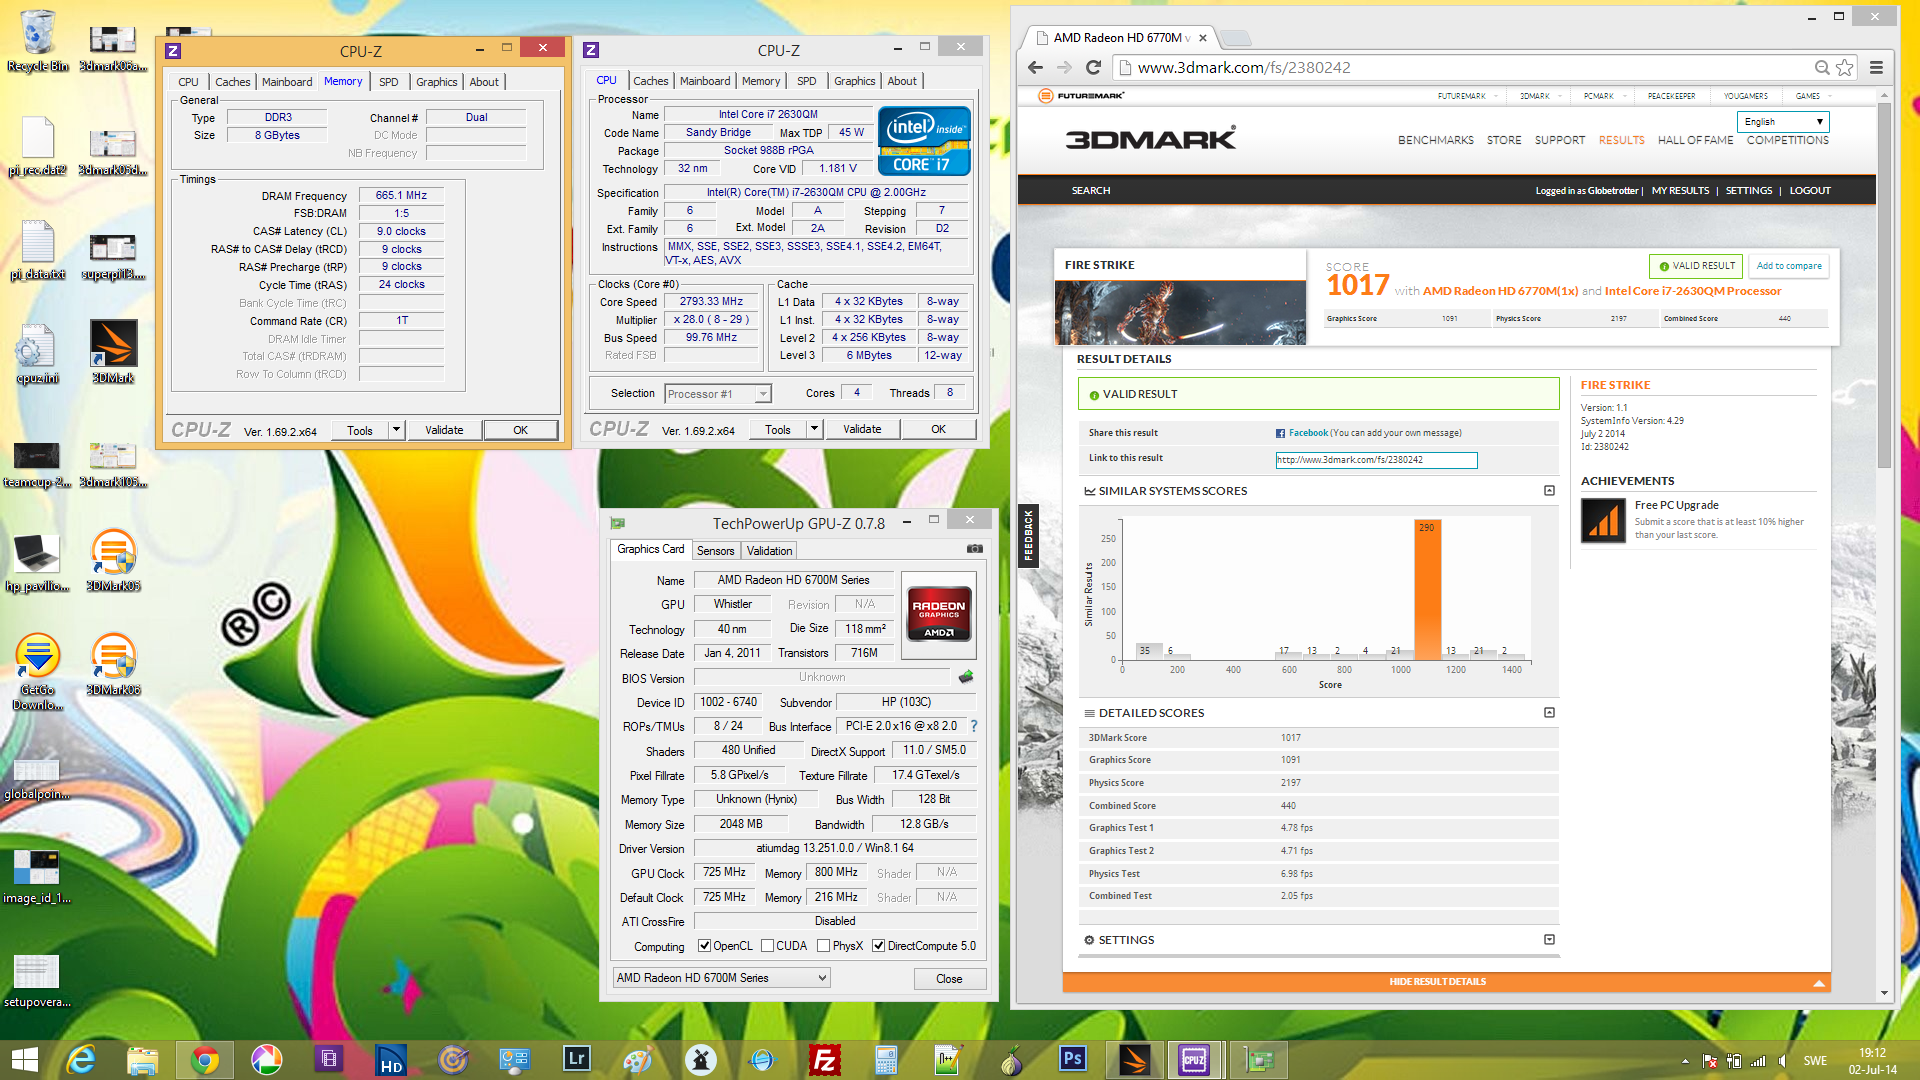Launch Photoshop from the taskbar
The image size is (1920, 1080).
coord(1072,1060)
